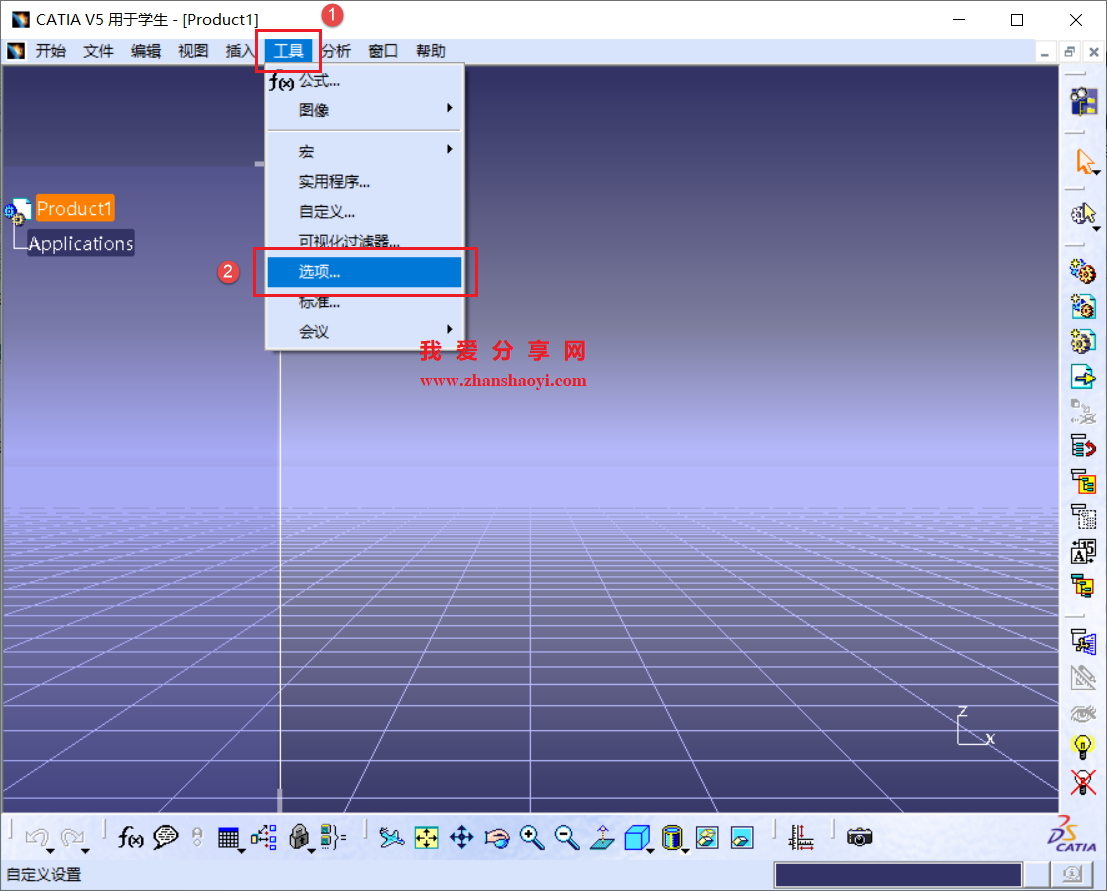This screenshot has width=1107, height=891.
Task: Select the Zoom Out tool
Action: [x=566, y=837]
